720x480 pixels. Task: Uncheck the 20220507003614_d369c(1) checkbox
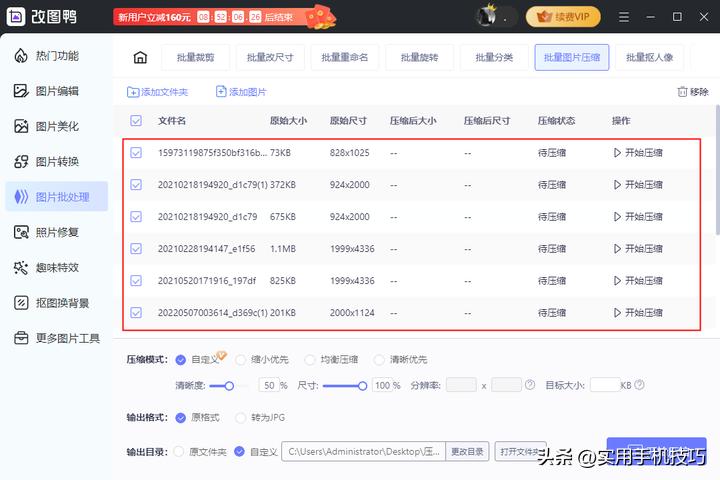click(136, 313)
